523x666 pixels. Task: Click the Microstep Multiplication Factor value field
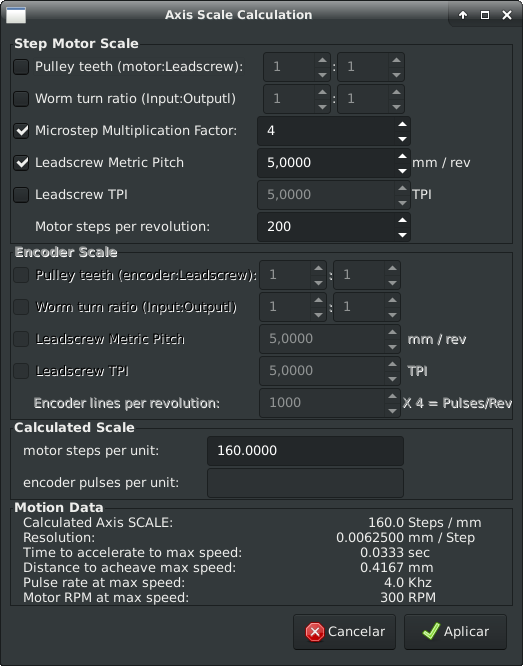pos(326,131)
